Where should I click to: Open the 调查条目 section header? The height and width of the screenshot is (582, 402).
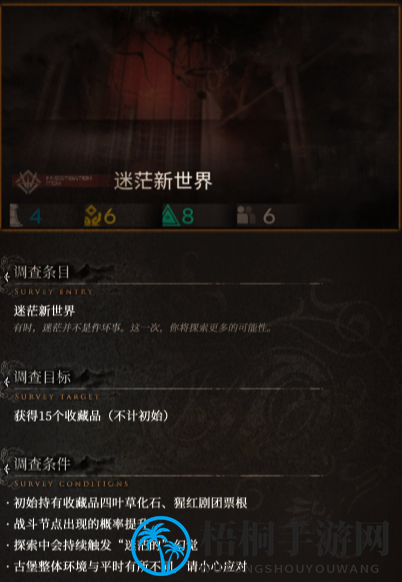coord(42,272)
